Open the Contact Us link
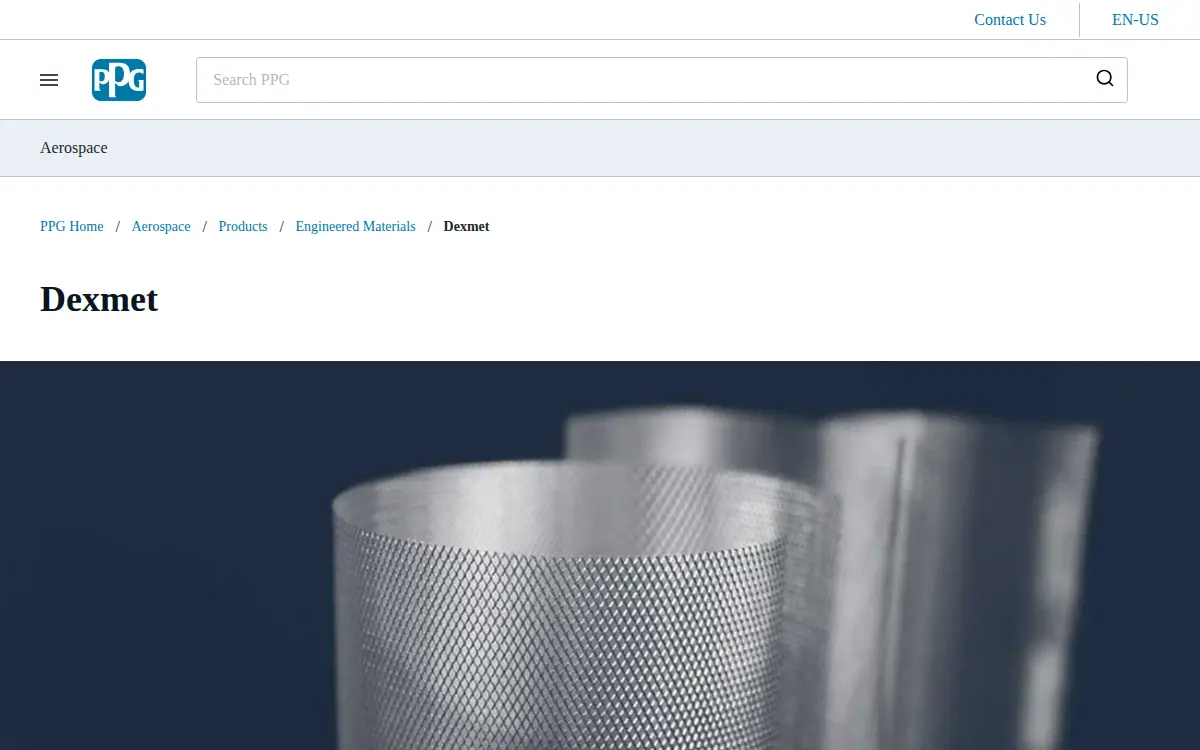 [x=1010, y=20]
